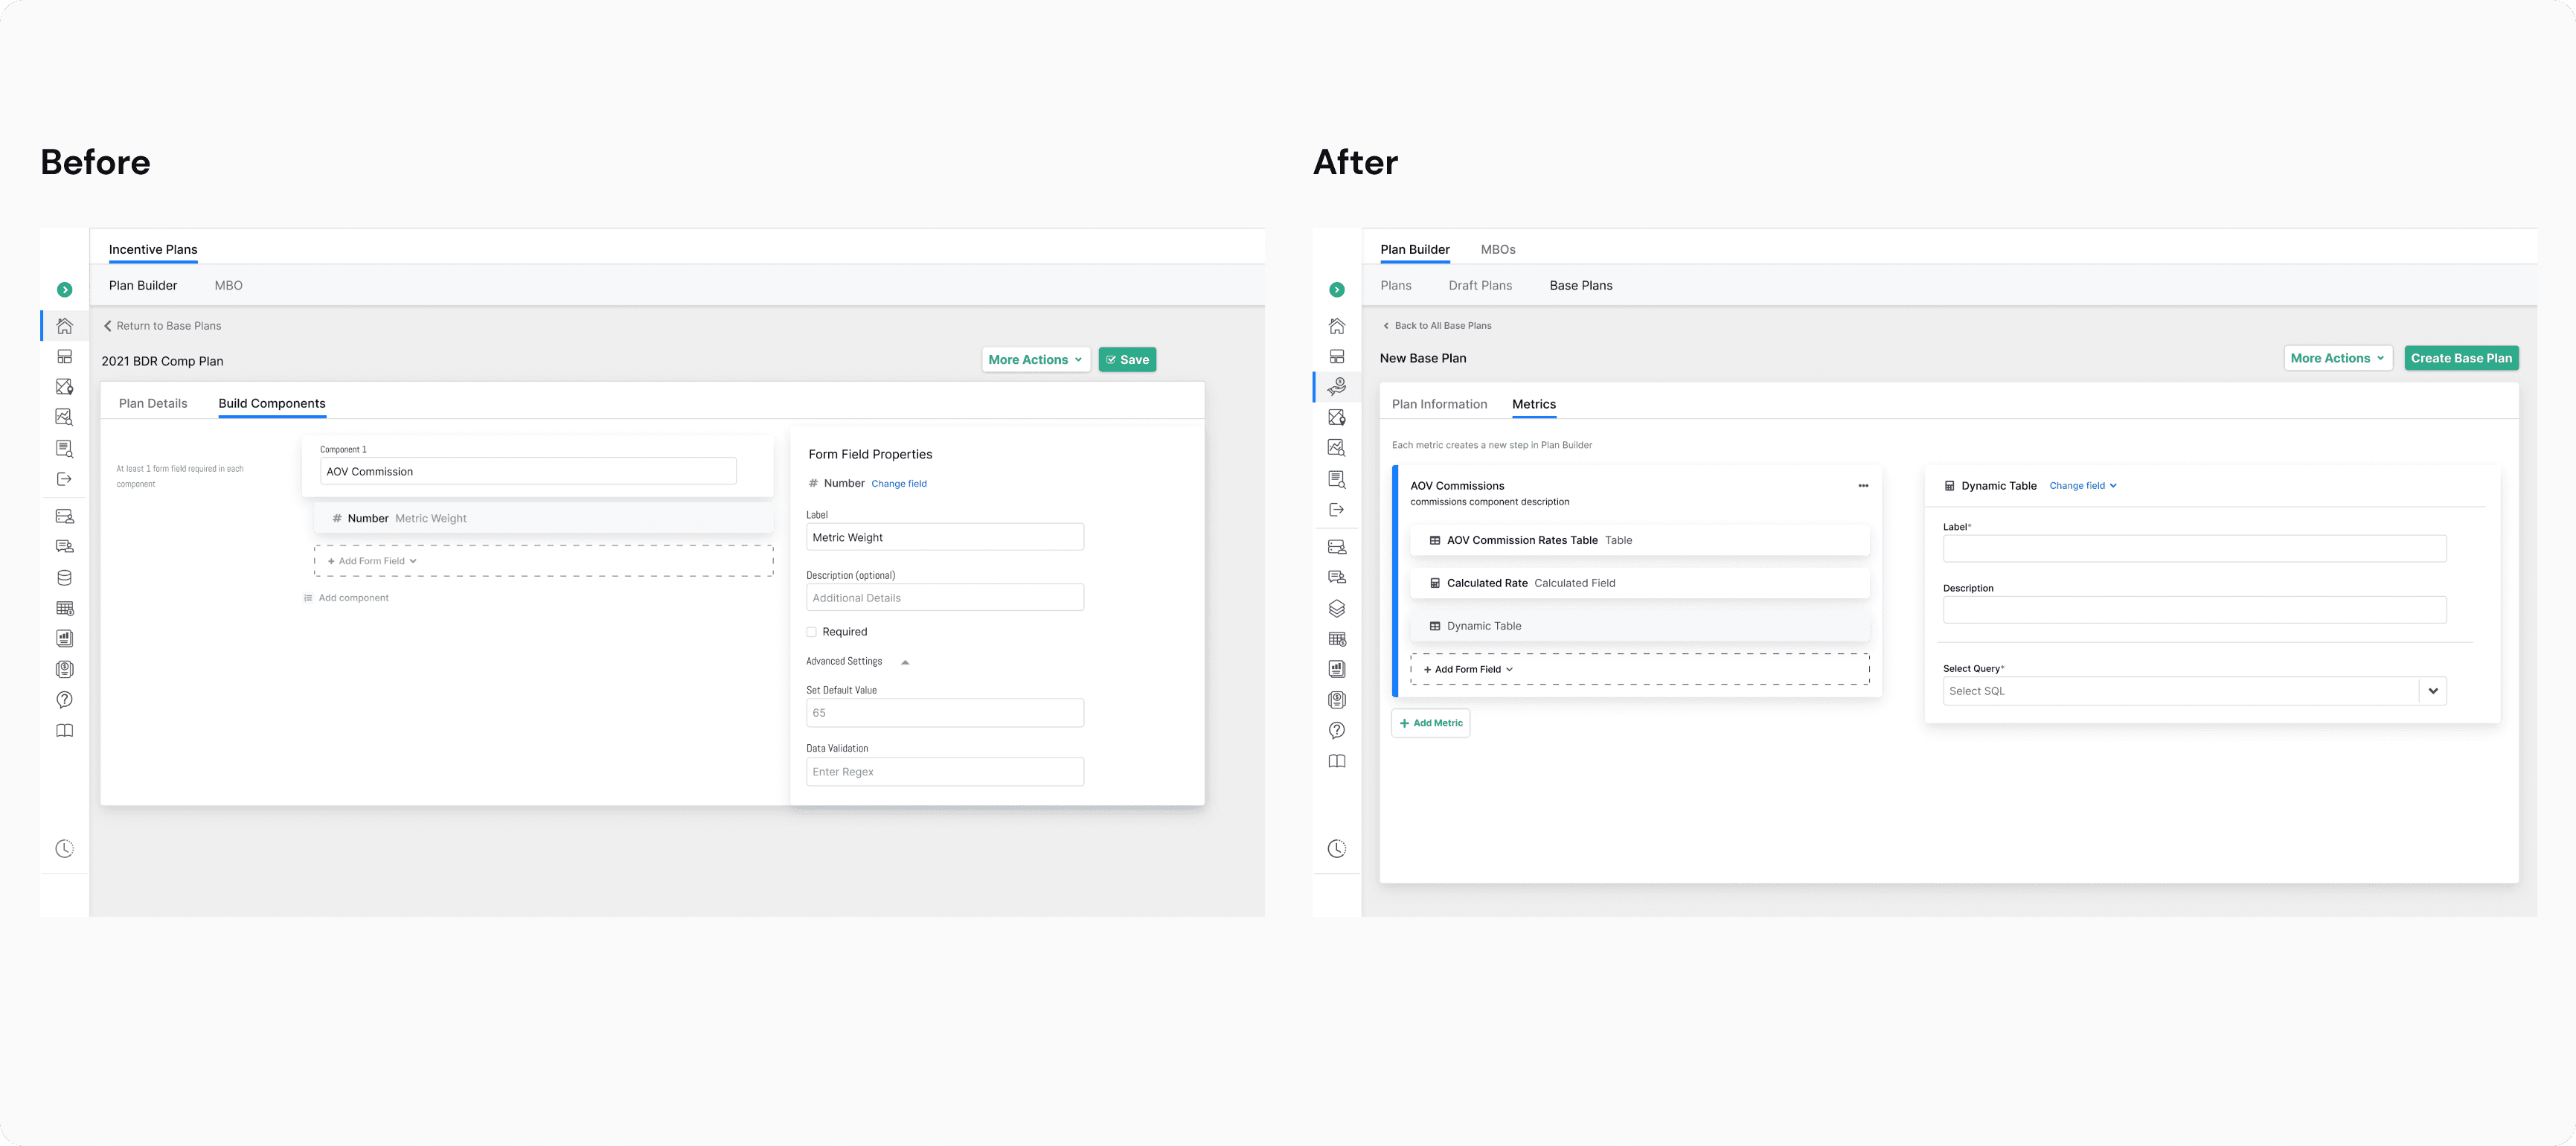Image resolution: width=2576 pixels, height=1146 pixels.
Task: Click the Set Default Value input field
Action: click(944, 713)
